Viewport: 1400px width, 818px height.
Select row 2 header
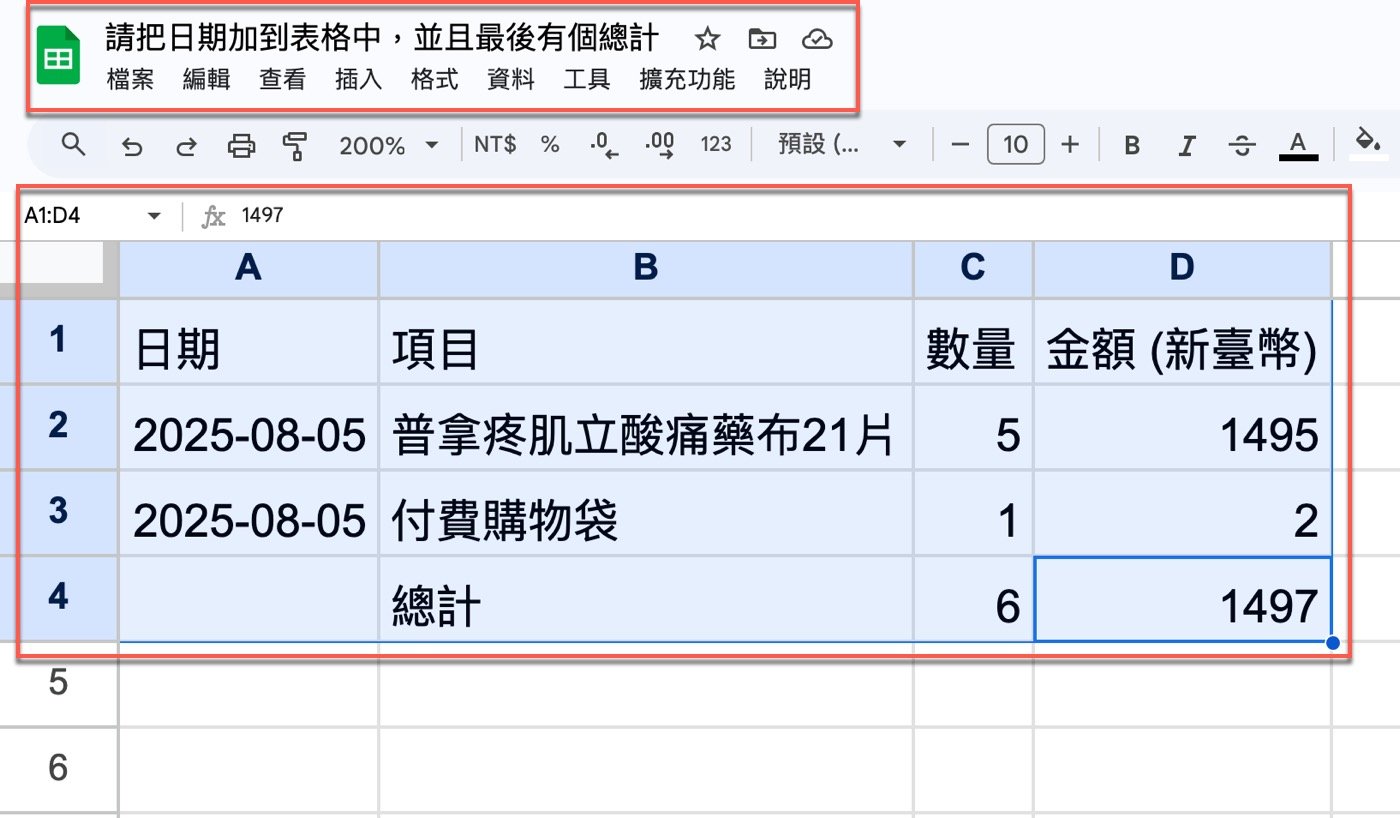click(x=58, y=426)
